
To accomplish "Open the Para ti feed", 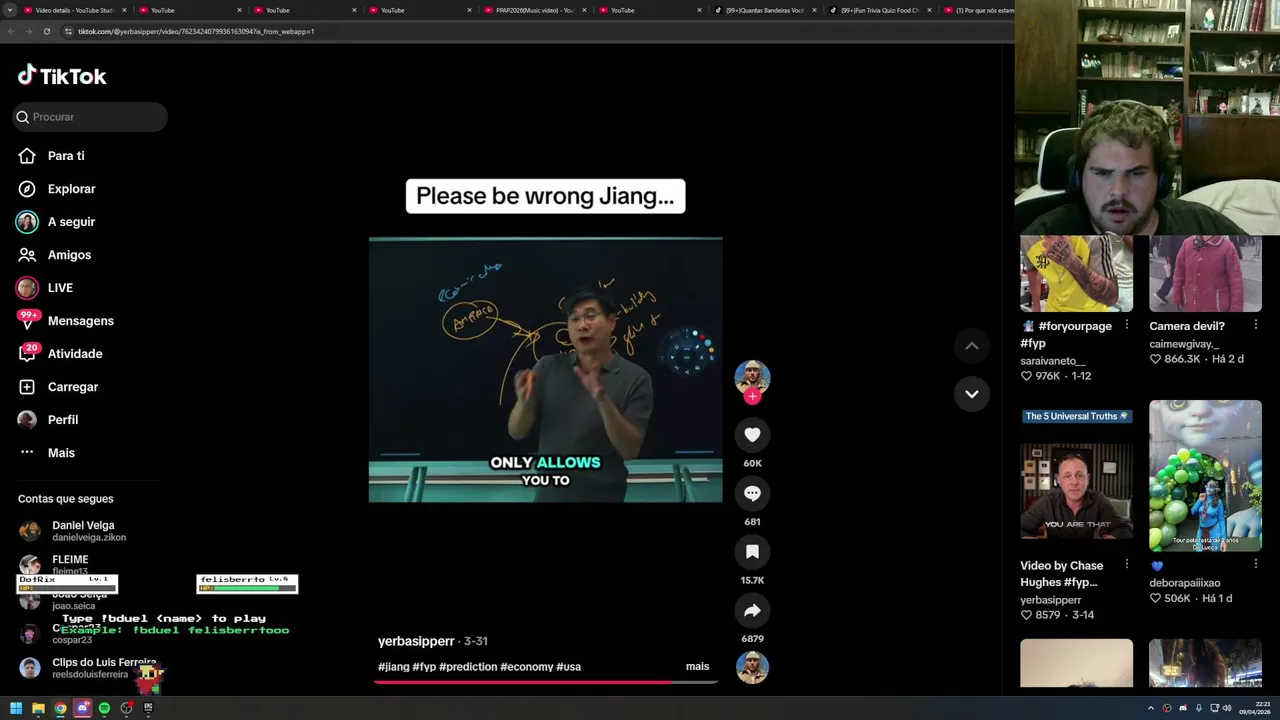I will click(66, 156).
